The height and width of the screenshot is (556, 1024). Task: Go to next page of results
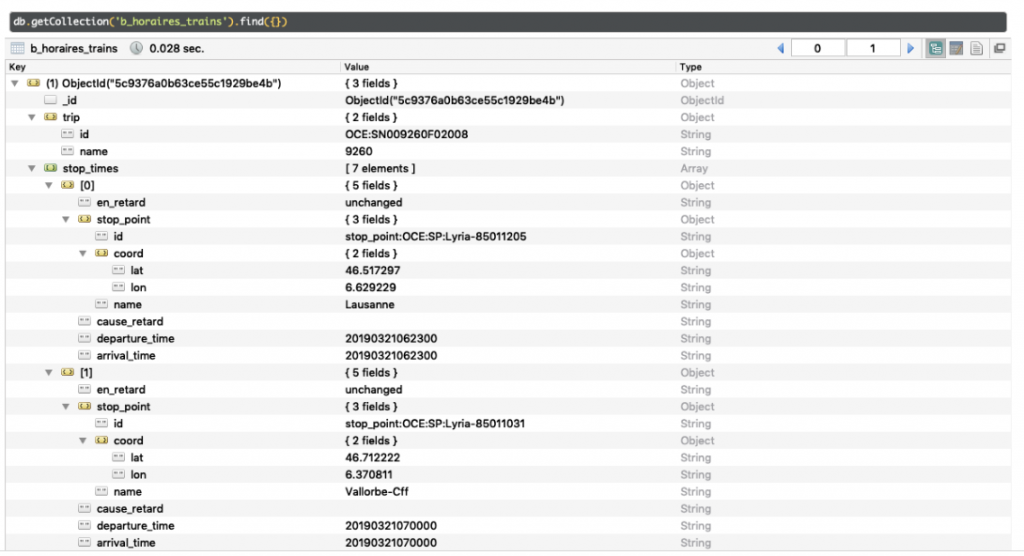(x=910, y=48)
